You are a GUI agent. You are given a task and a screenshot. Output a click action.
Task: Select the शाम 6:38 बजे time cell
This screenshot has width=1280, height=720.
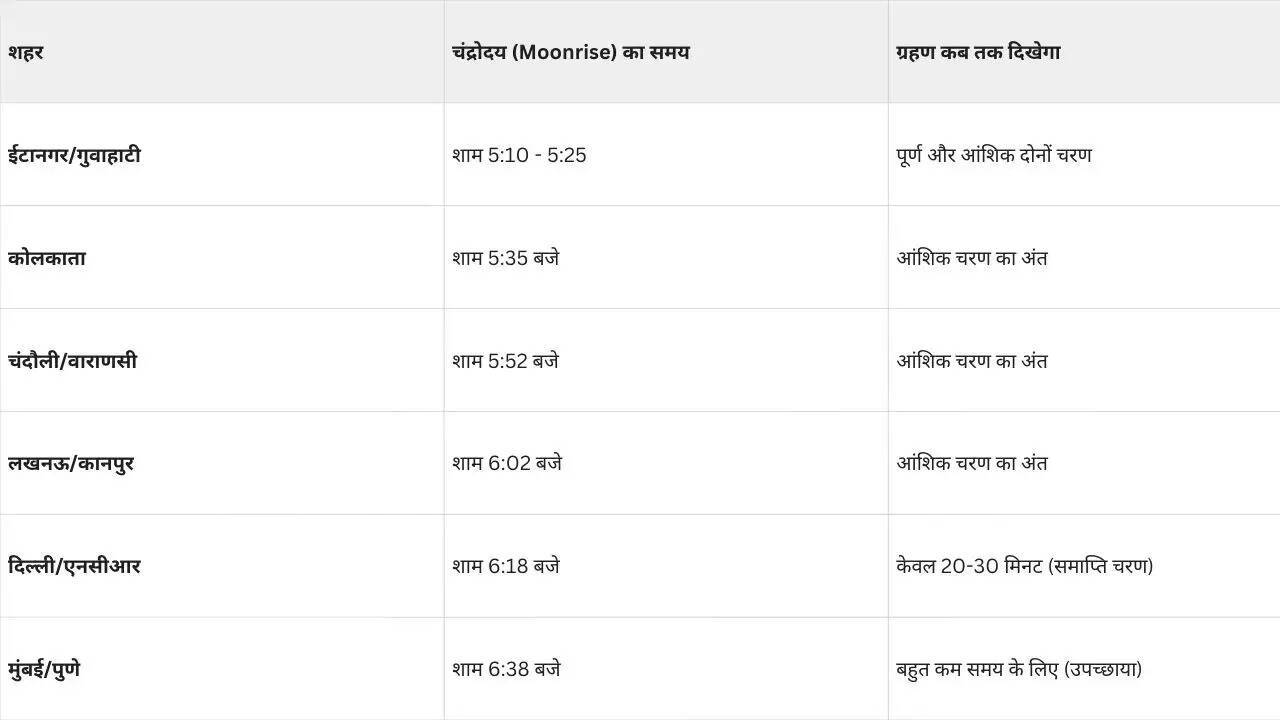pos(506,669)
